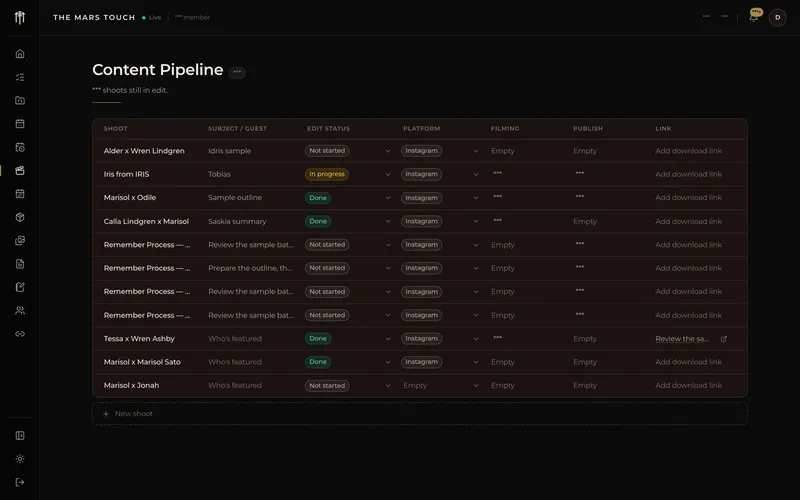This screenshot has width=800, height=500.
Task: Click The Mars Touch logo icon
Action: (x=20, y=17)
